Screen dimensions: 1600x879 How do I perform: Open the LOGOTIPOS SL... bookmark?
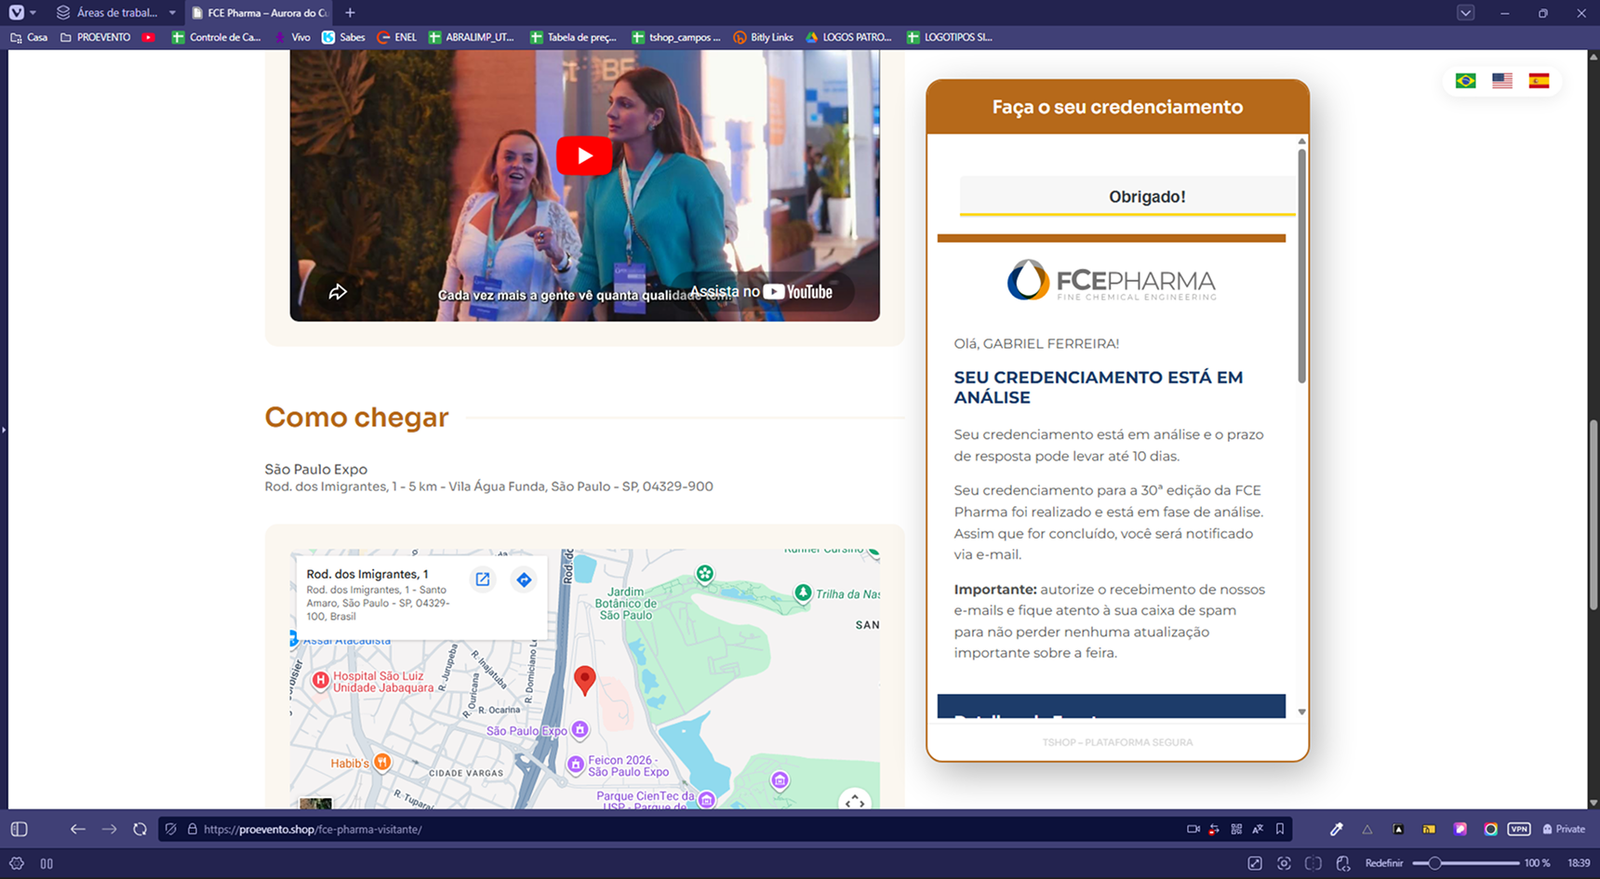click(950, 38)
